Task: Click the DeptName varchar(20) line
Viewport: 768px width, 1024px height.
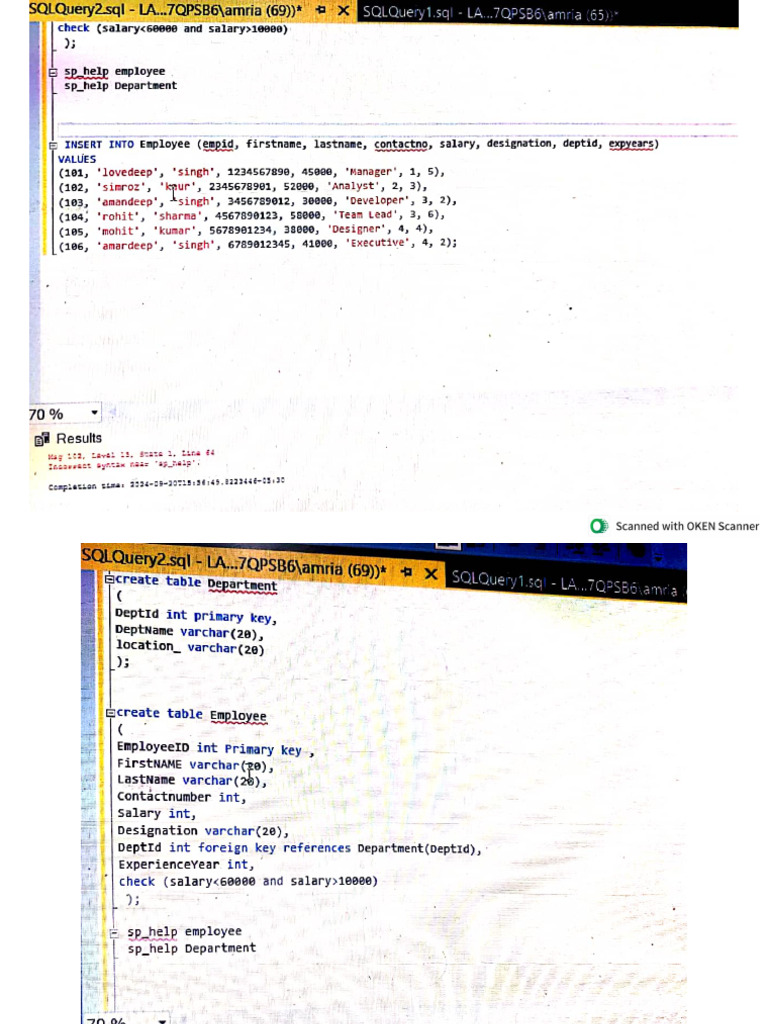Action: point(190,632)
